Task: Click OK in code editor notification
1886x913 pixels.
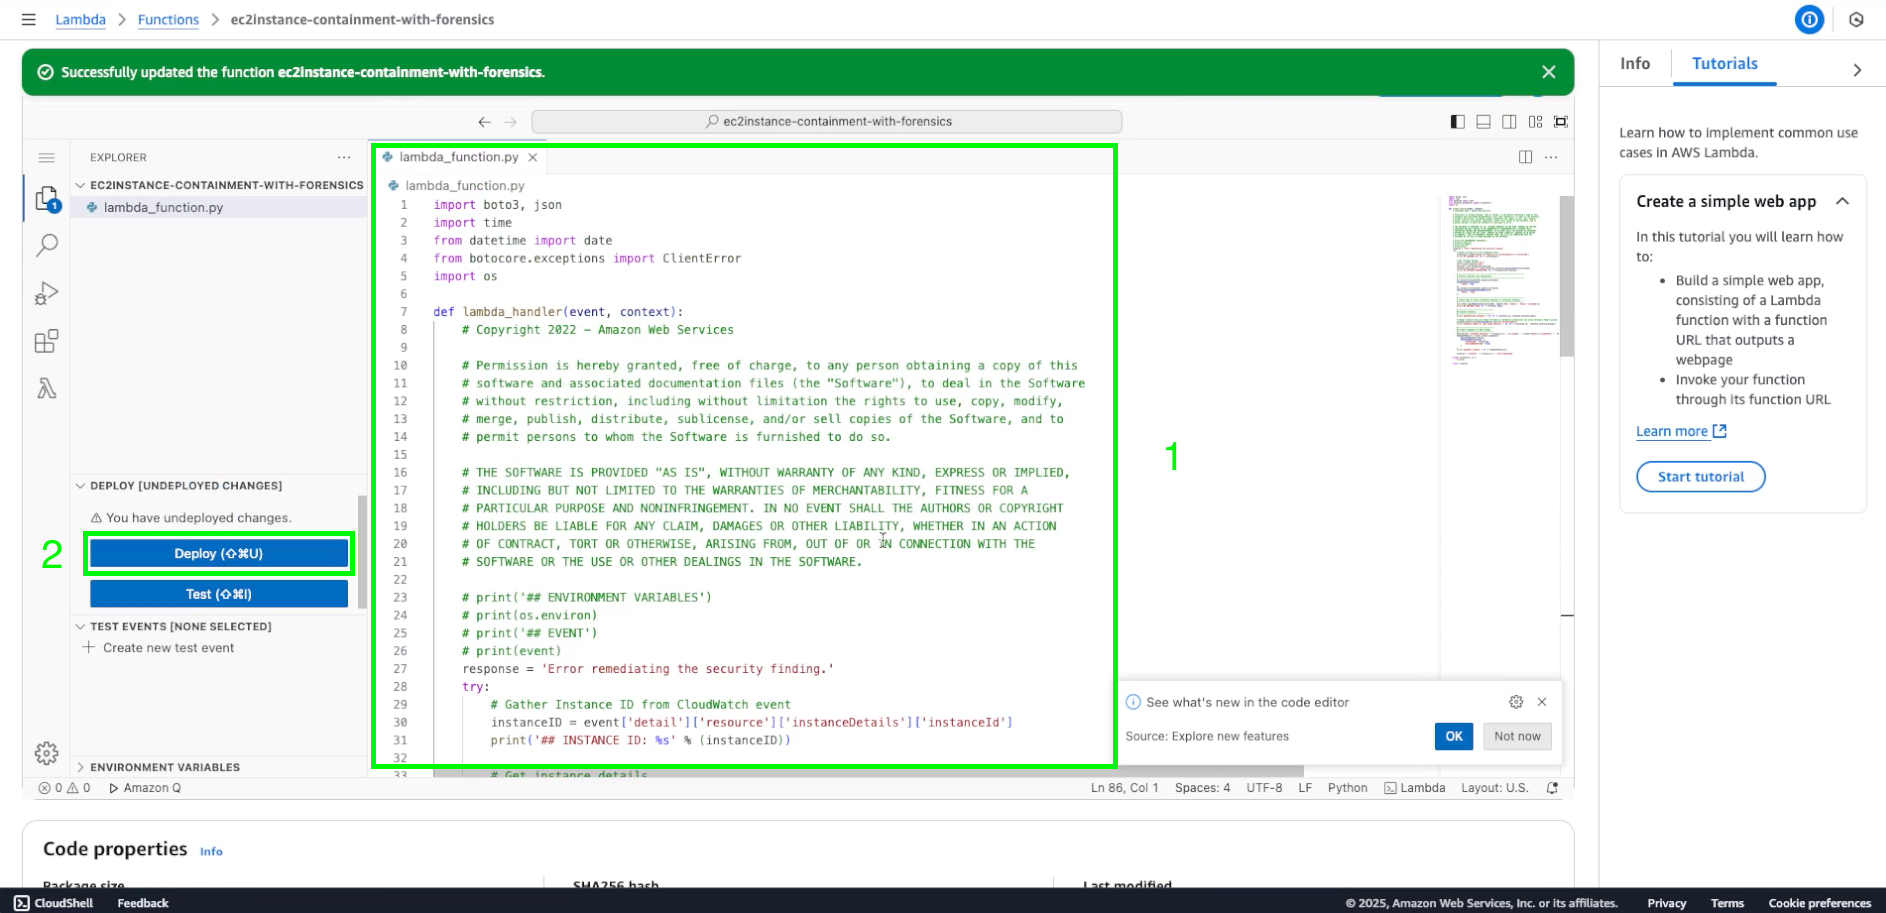Action: 1453,736
